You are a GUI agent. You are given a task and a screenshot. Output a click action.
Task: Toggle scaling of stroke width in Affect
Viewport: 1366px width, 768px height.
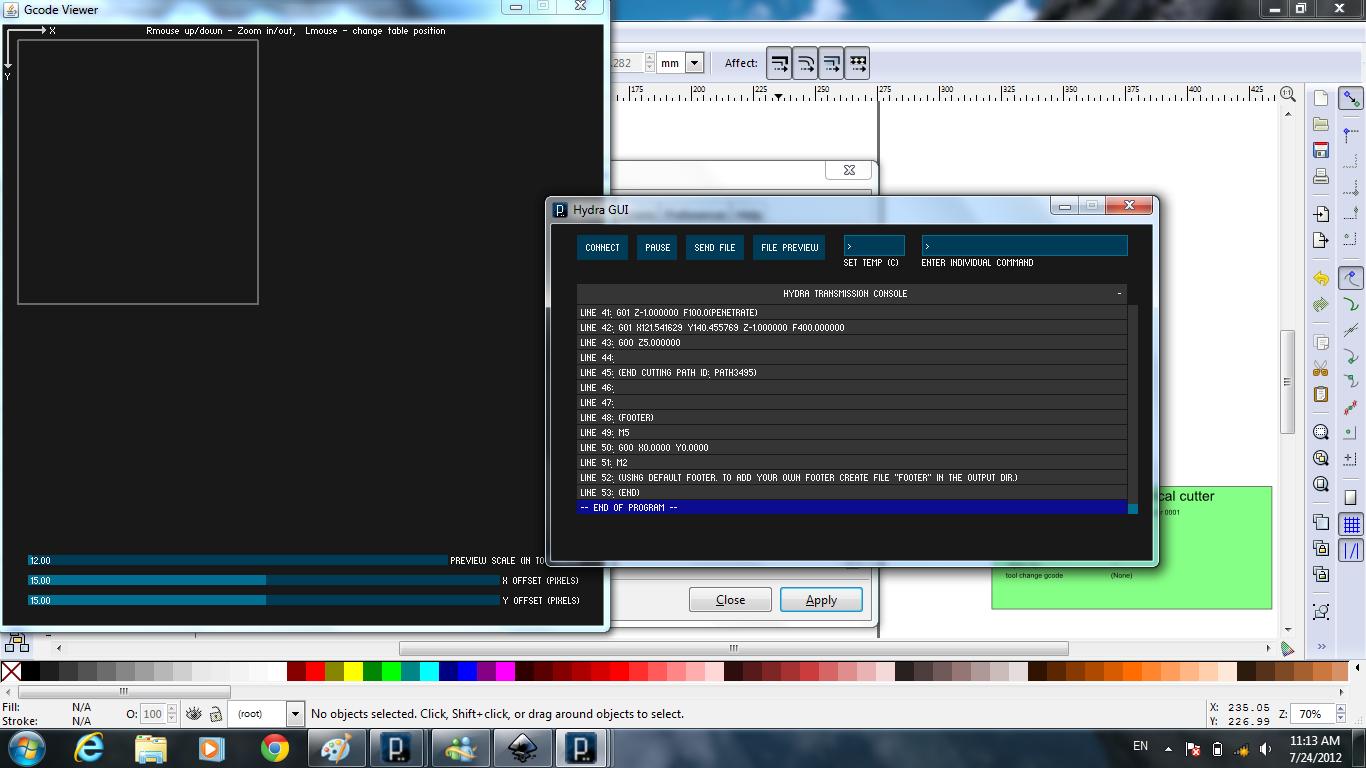779,63
